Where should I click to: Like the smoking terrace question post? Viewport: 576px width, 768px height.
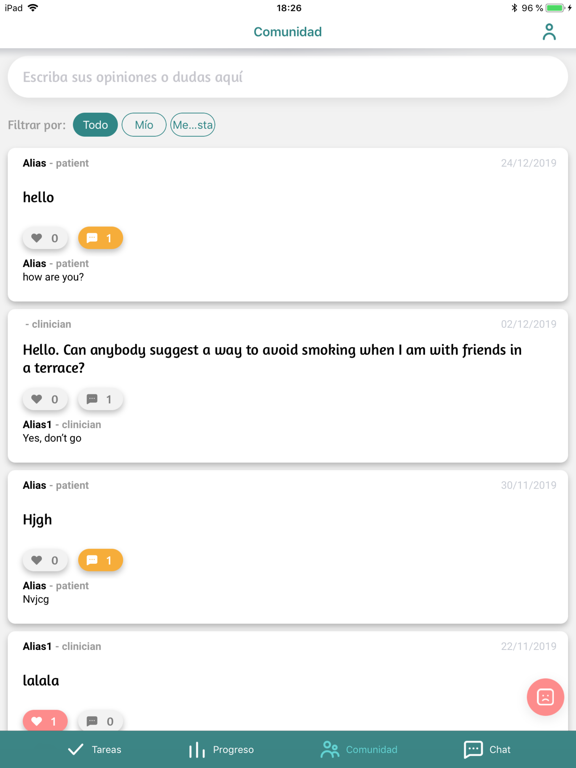coord(45,399)
